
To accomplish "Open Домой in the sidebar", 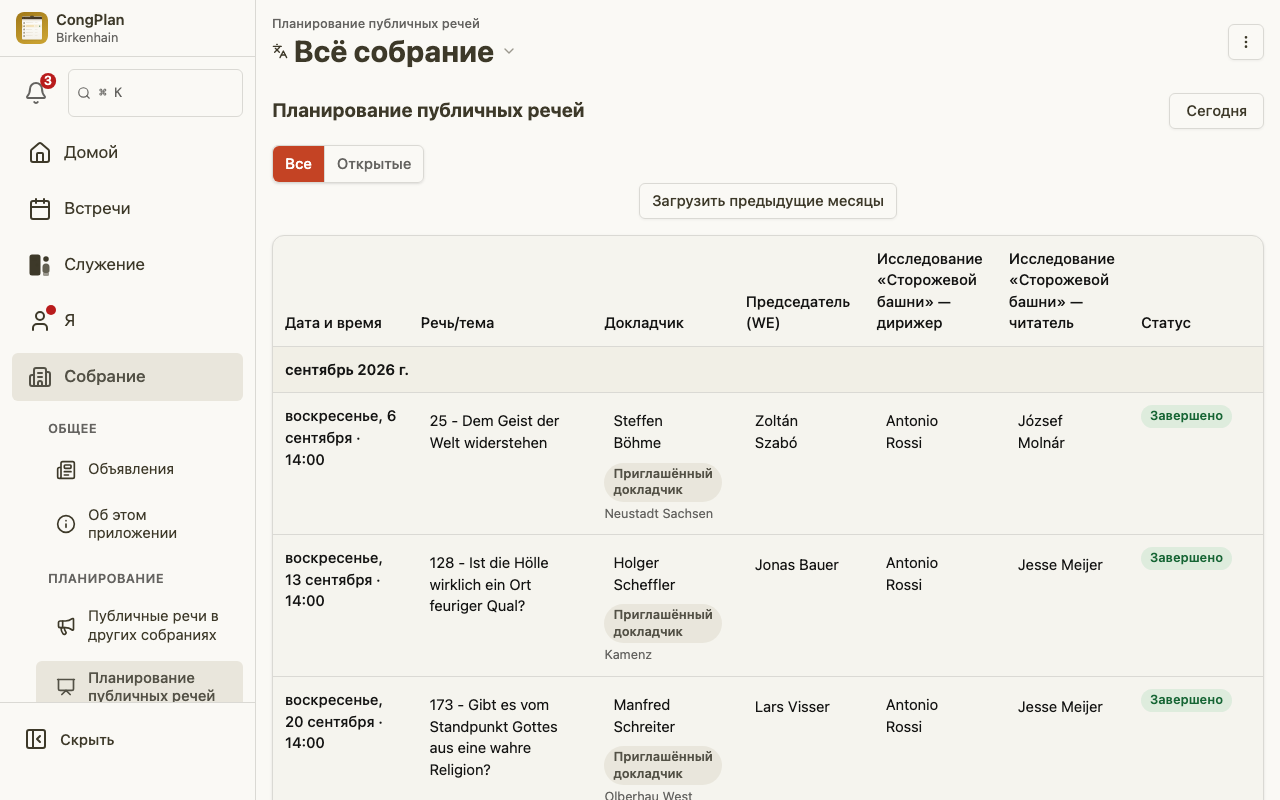I will point(127,152).
